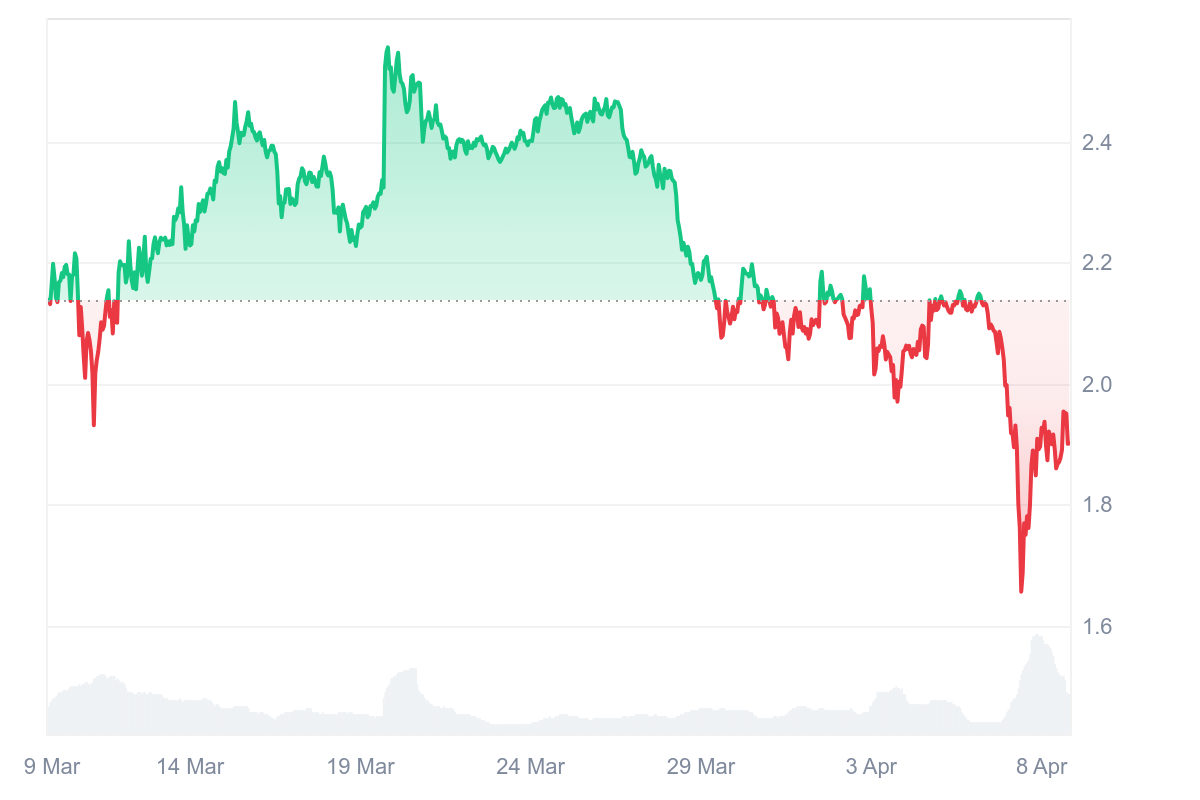Click the 29 Mar date label
The width and height of the screenshot is (1200, 800).
[x=701, y=767]
